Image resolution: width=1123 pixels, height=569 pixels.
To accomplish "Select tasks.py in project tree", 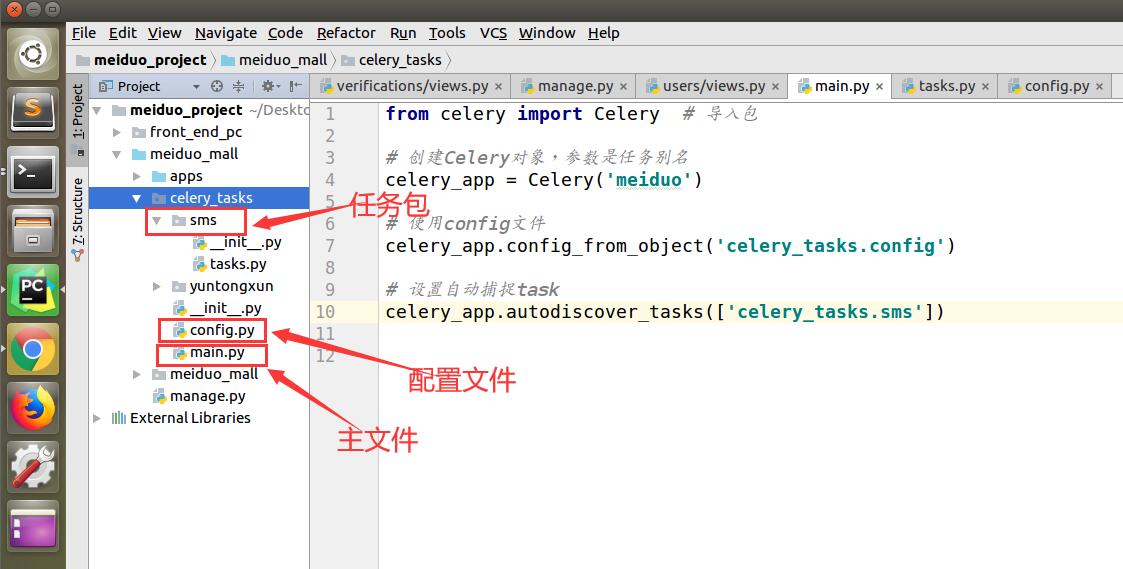I will click(x=230, y=264).
